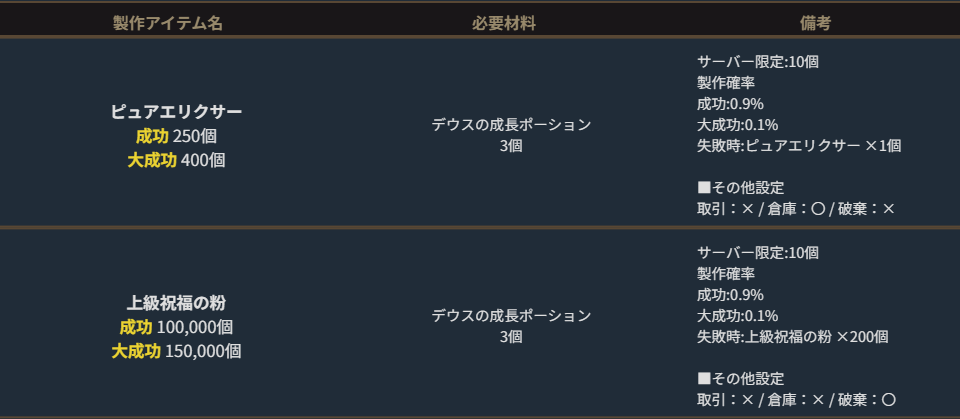Click デウスの成長ポーション in the 上級祝福の粉 row
960x419 pixels.
pyautogui.click(x=511, y=316)
